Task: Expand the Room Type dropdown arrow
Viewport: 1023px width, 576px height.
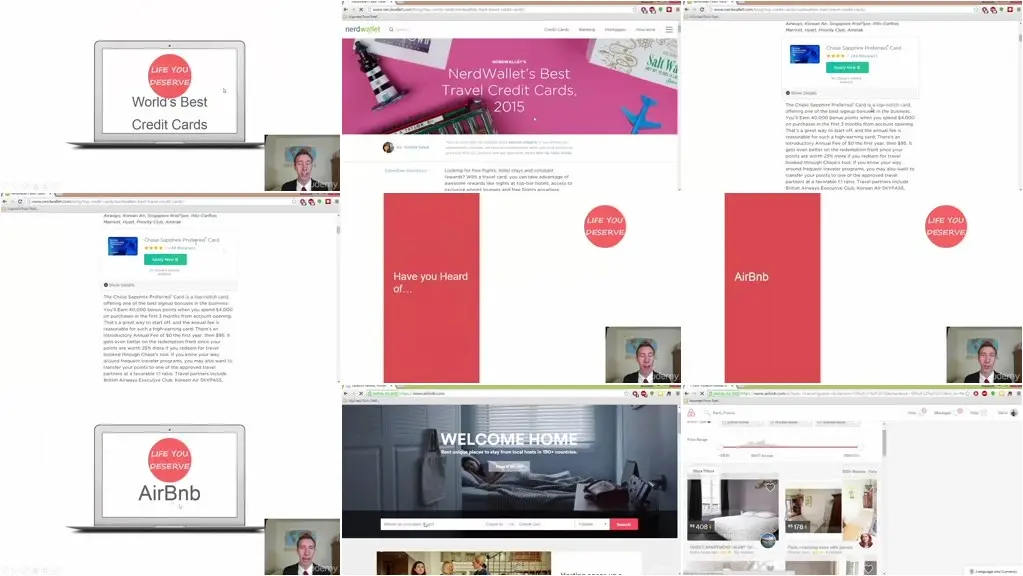Action: point(709,422)
